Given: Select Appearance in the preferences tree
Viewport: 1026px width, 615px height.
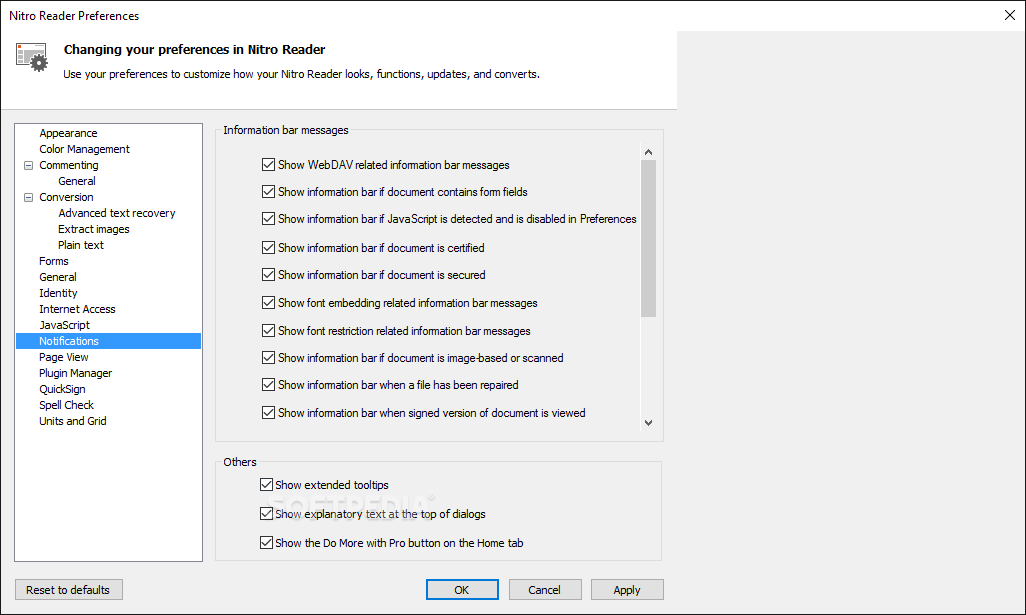Looking at the screenshot, I should [x=68, y=133].
